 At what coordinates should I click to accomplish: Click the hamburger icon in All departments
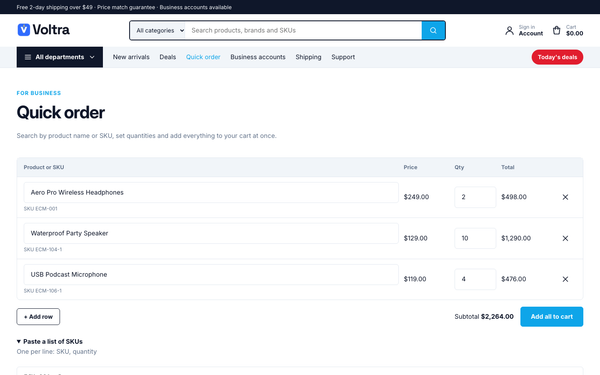pos(28,57)
